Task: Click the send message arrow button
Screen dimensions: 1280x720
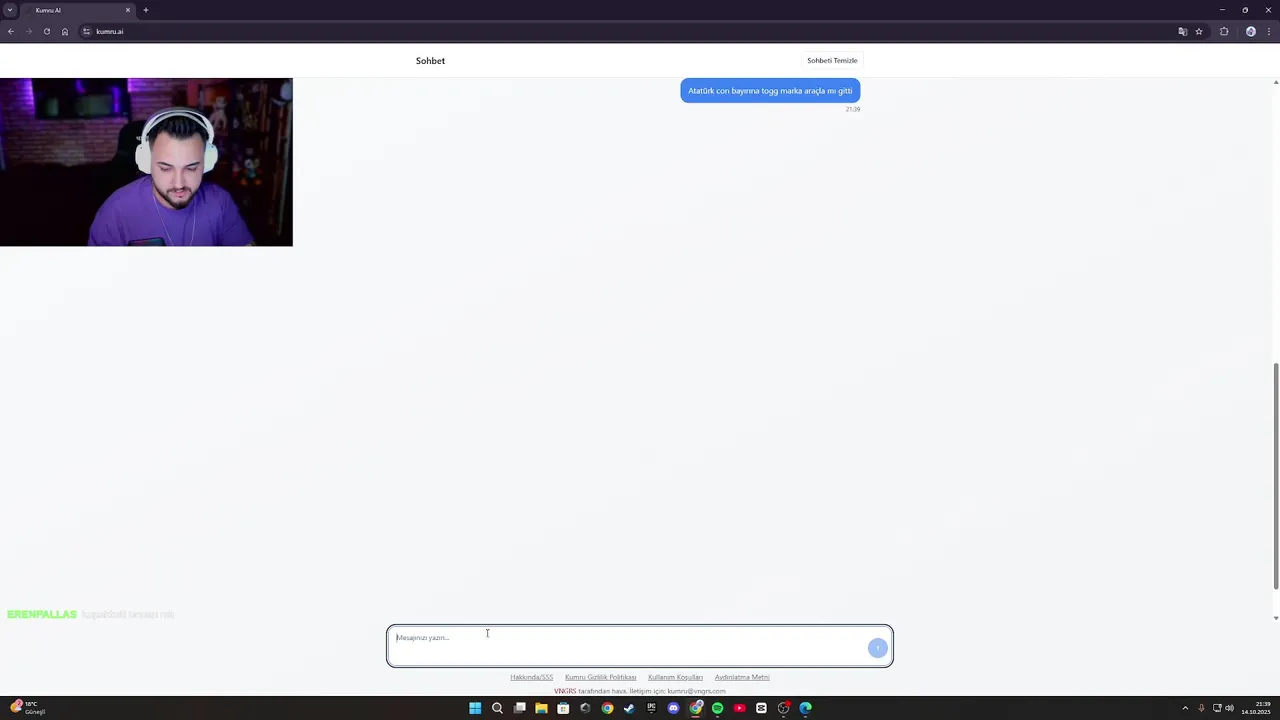Action: coord(877,648)
